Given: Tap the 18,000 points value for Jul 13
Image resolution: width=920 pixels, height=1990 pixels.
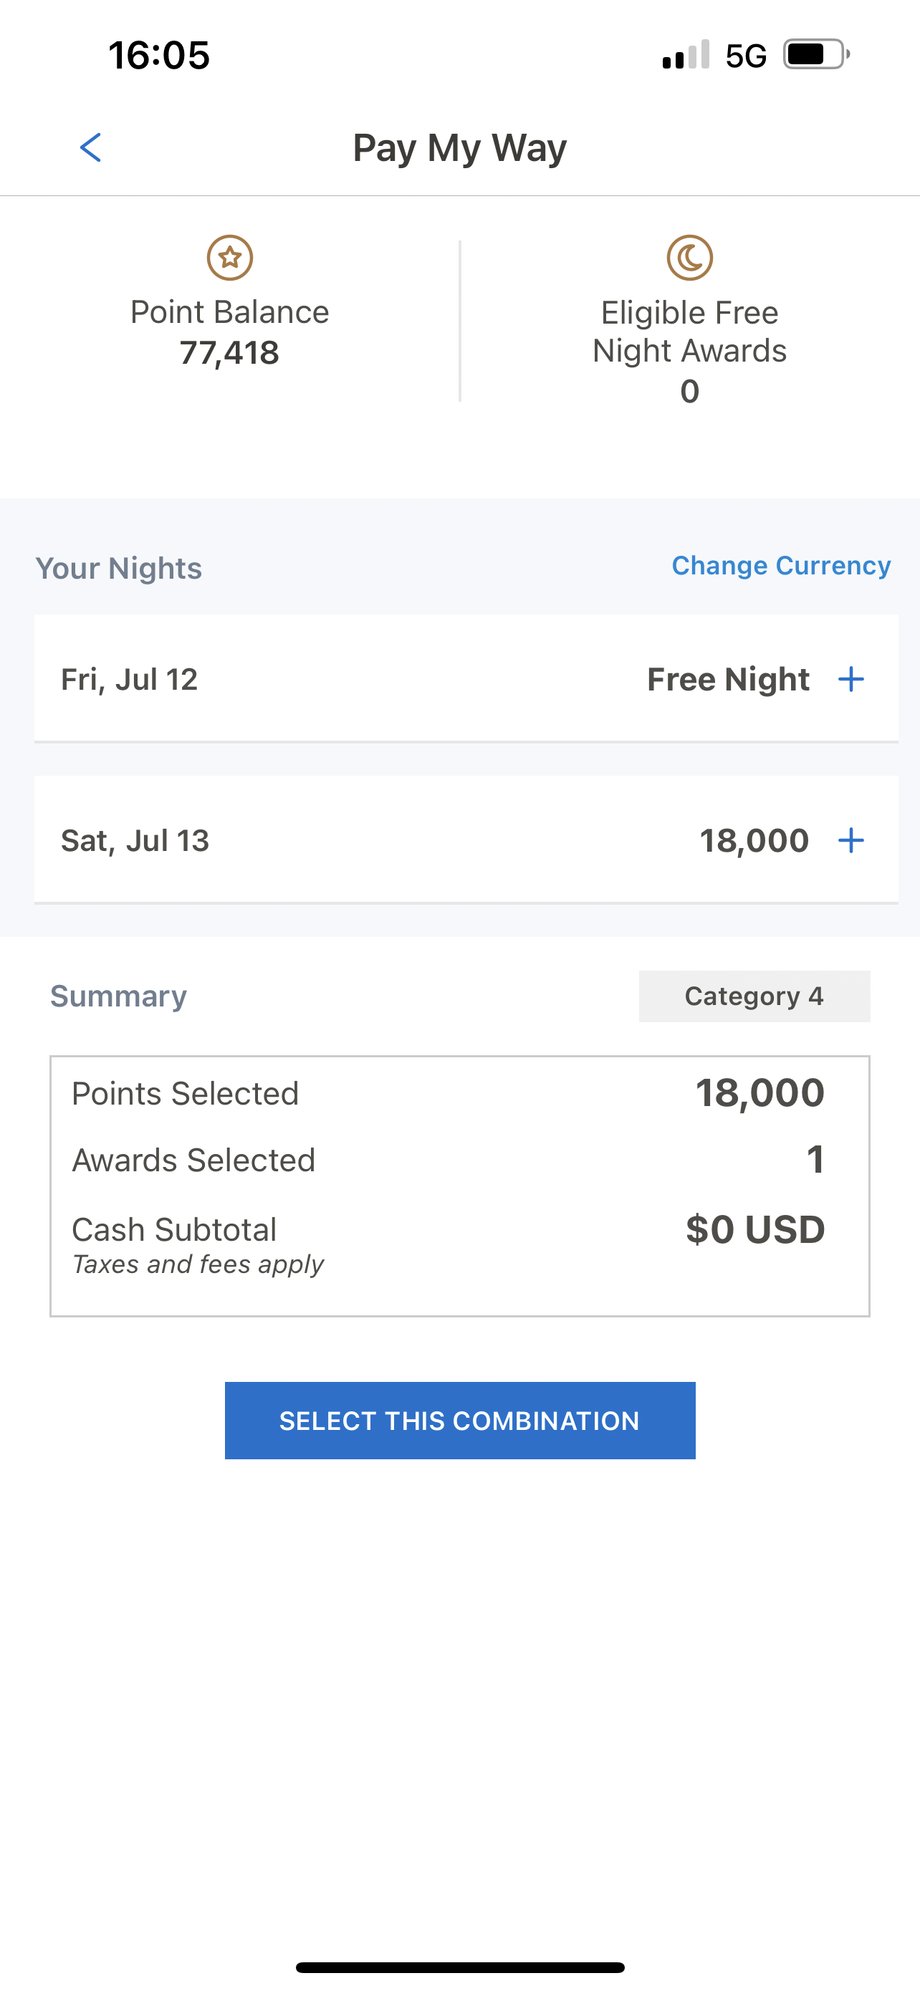Looking at the screenshot, I should [x=754, y=841].
